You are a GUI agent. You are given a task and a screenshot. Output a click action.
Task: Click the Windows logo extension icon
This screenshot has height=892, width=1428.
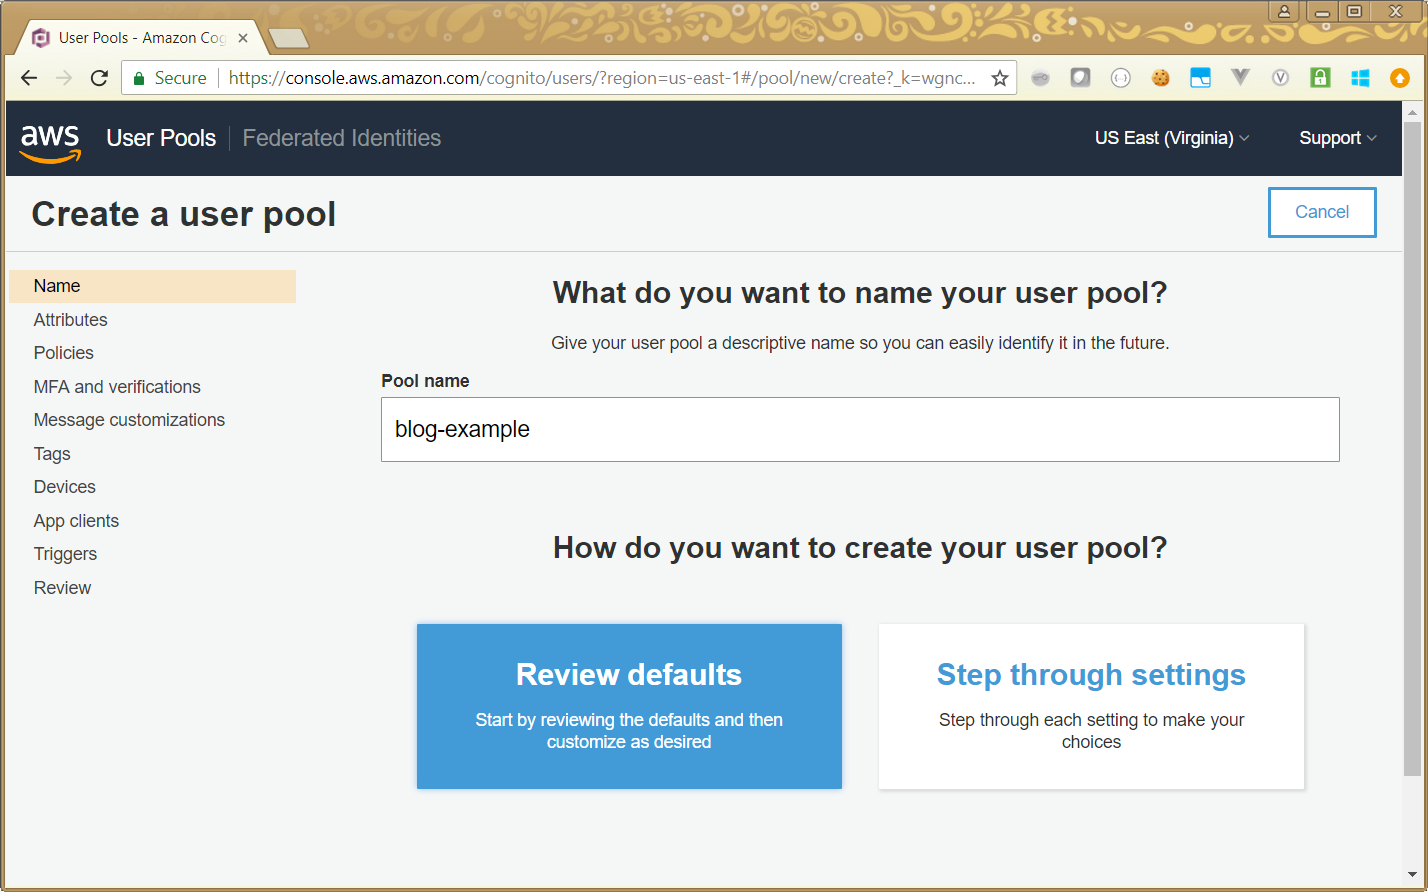[1360, 78]
